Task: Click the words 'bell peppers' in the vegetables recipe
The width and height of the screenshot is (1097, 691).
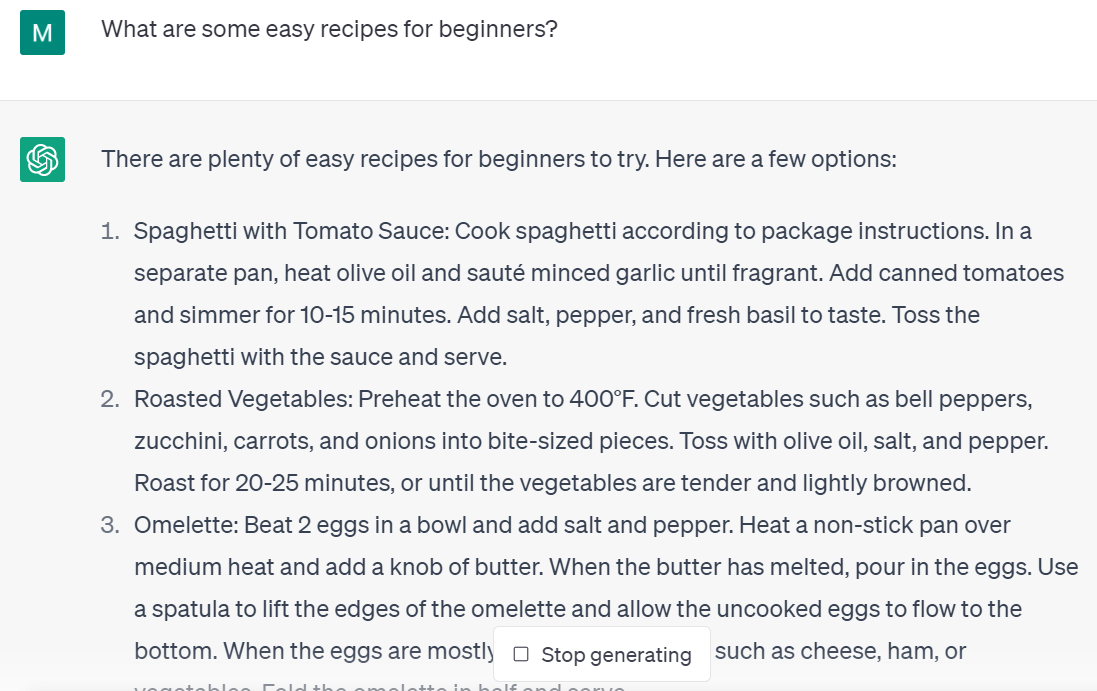Action: pyautogui.click(x=970, y=400)
